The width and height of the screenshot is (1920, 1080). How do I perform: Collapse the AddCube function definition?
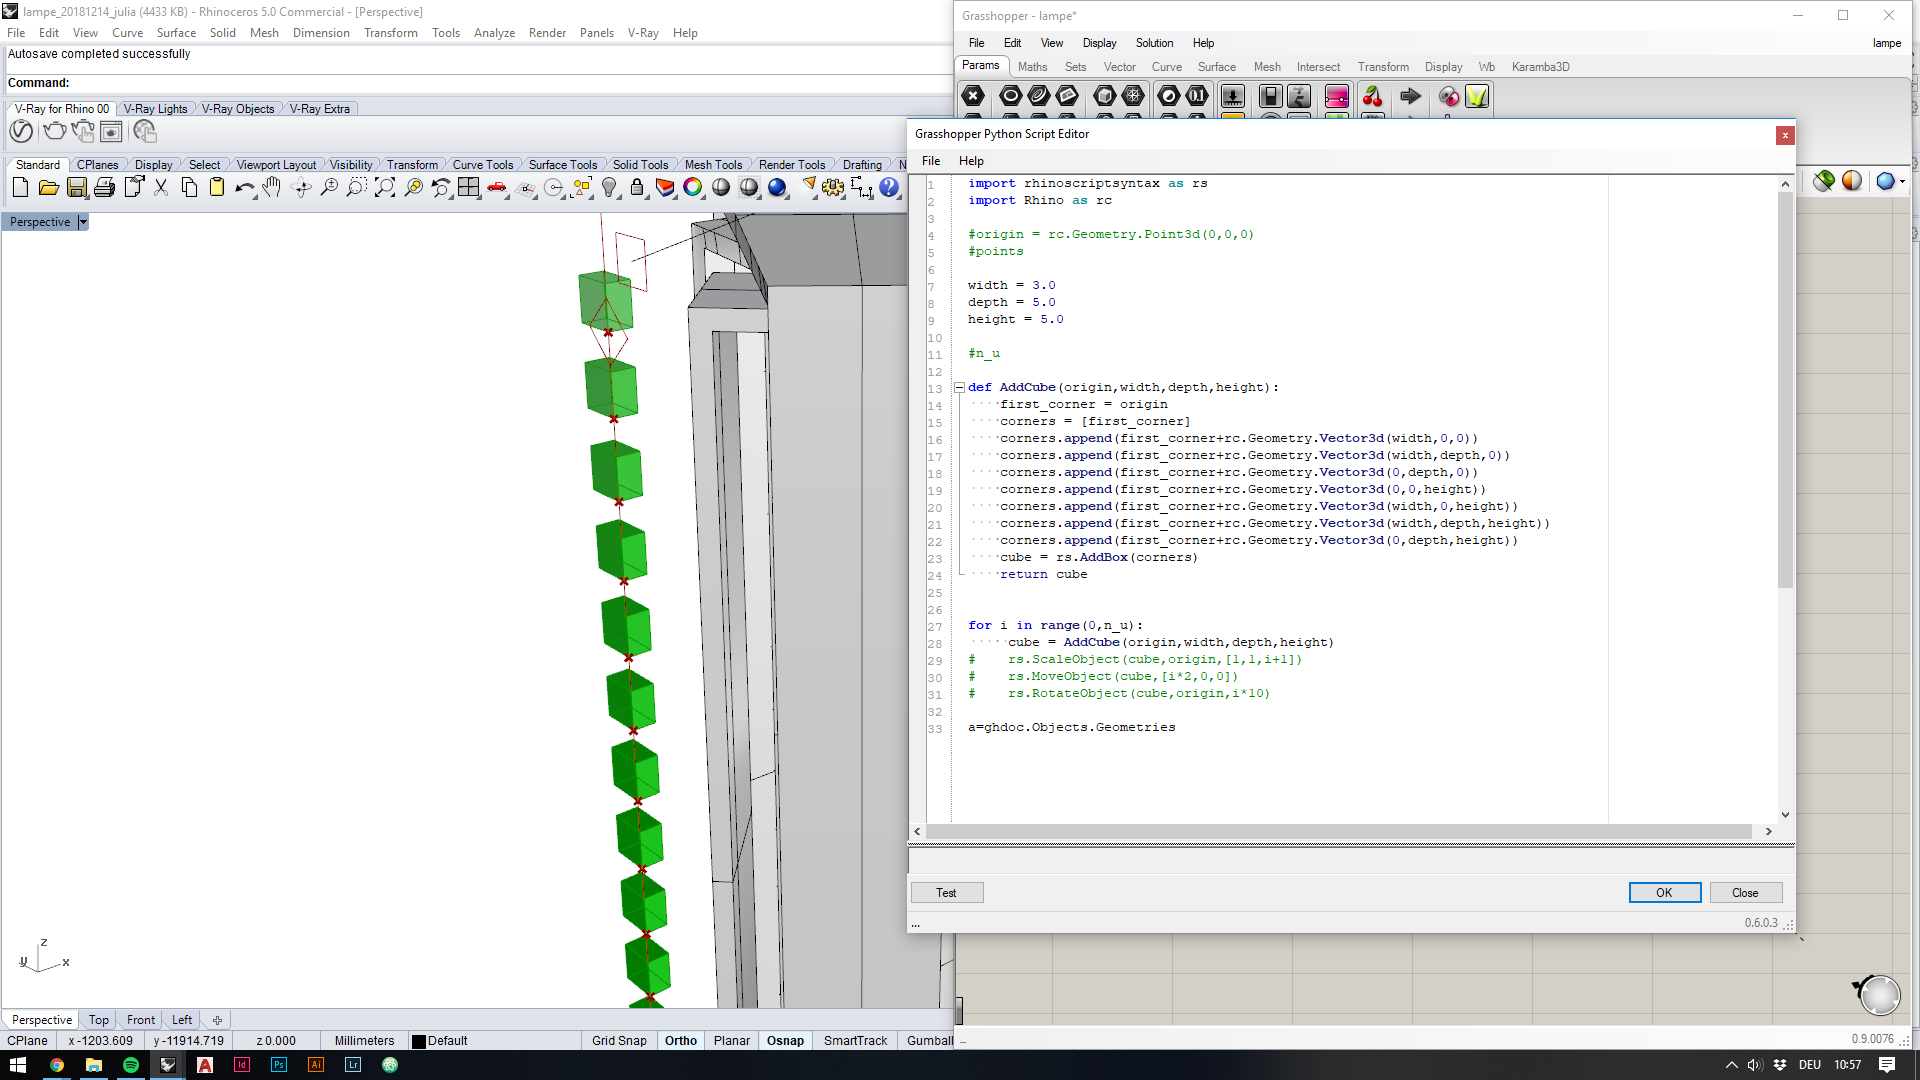959,387
